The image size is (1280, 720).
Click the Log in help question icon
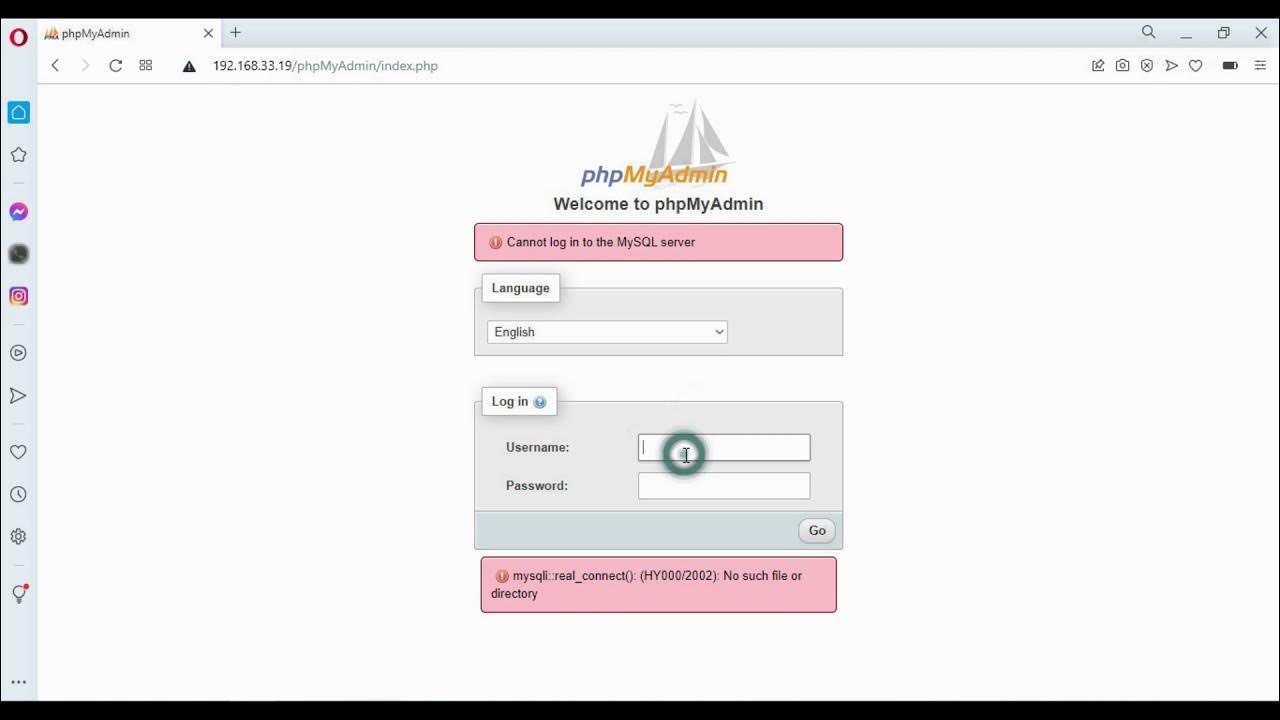pos(540,402)
